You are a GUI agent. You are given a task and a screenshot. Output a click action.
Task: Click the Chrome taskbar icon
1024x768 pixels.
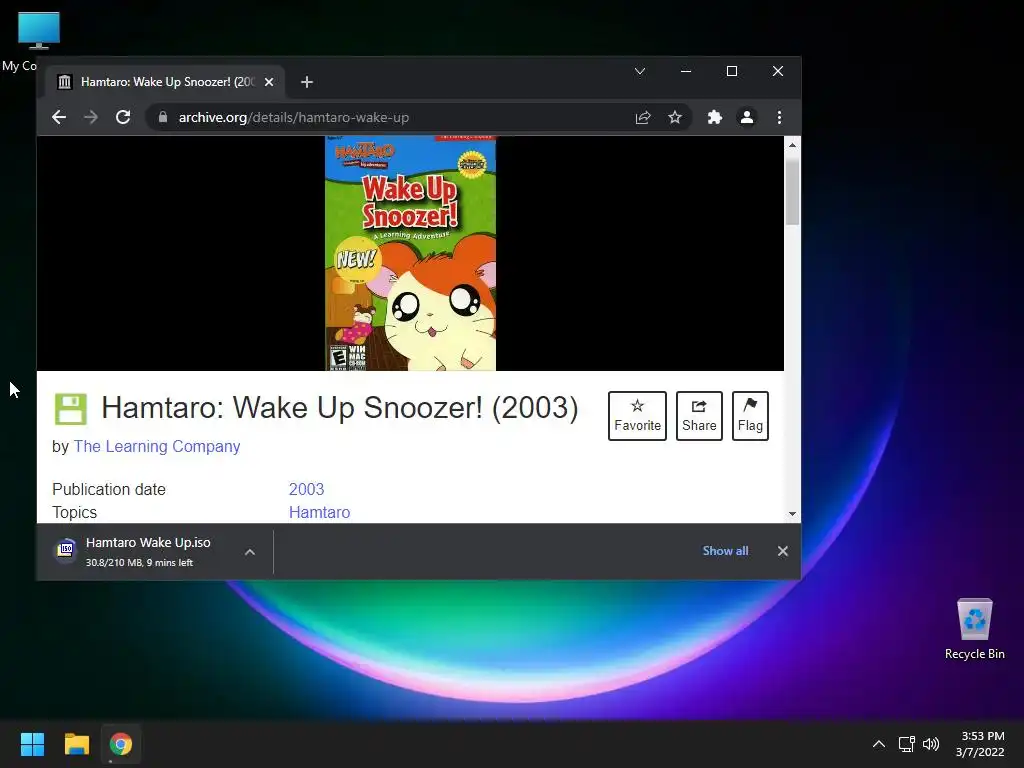tap(121, 744)
